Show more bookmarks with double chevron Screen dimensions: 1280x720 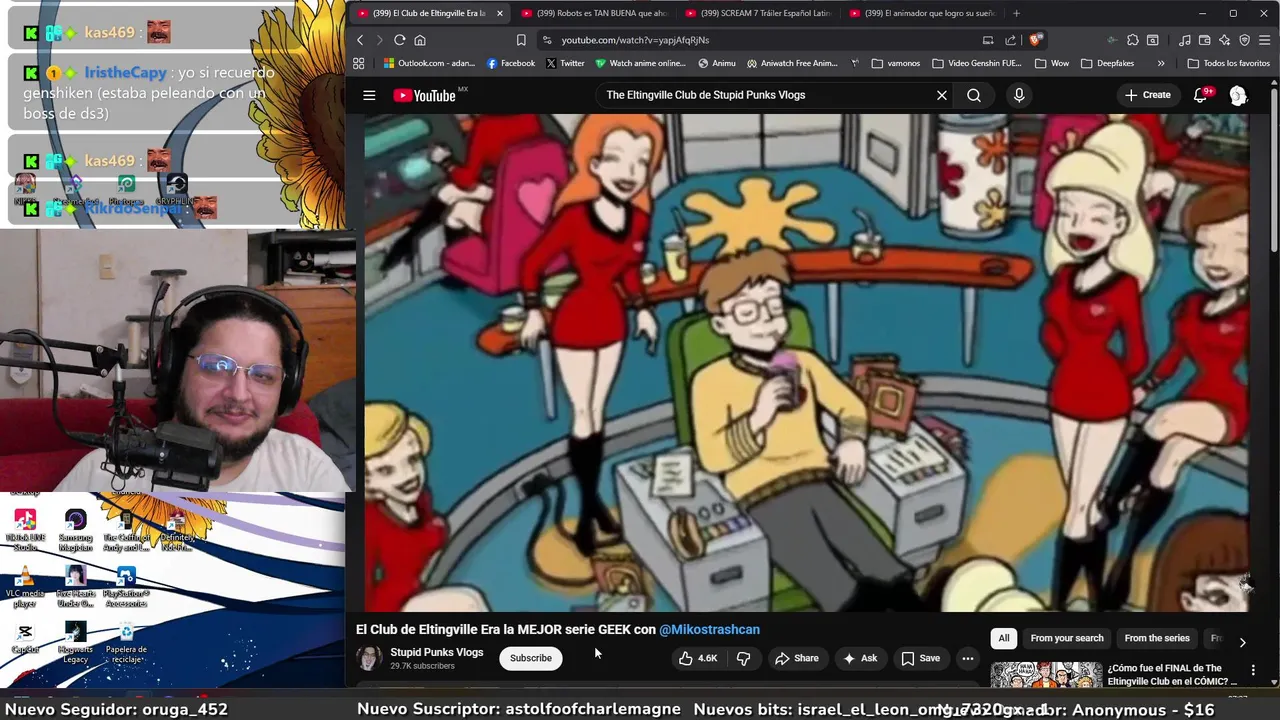coord(1161,63)
